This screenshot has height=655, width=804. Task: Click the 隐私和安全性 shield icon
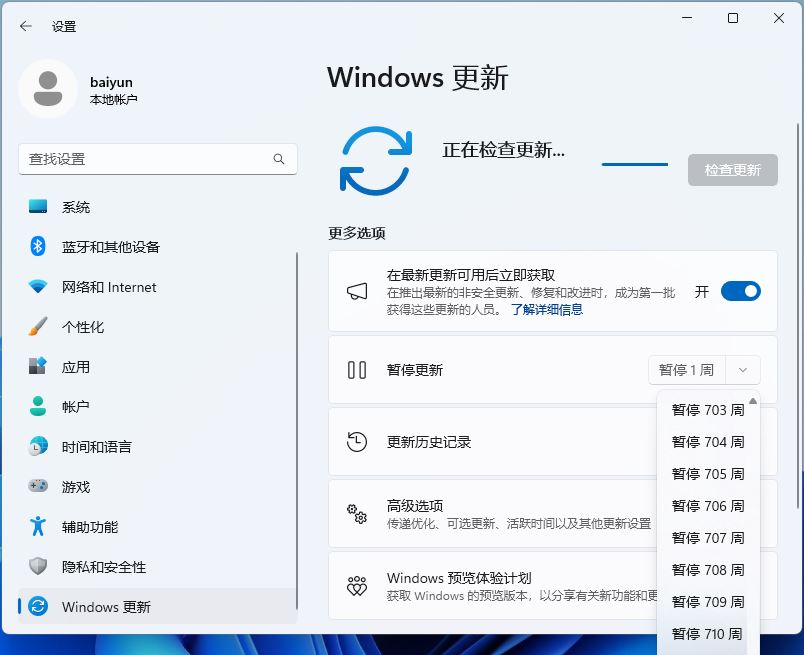click(38, 566)
